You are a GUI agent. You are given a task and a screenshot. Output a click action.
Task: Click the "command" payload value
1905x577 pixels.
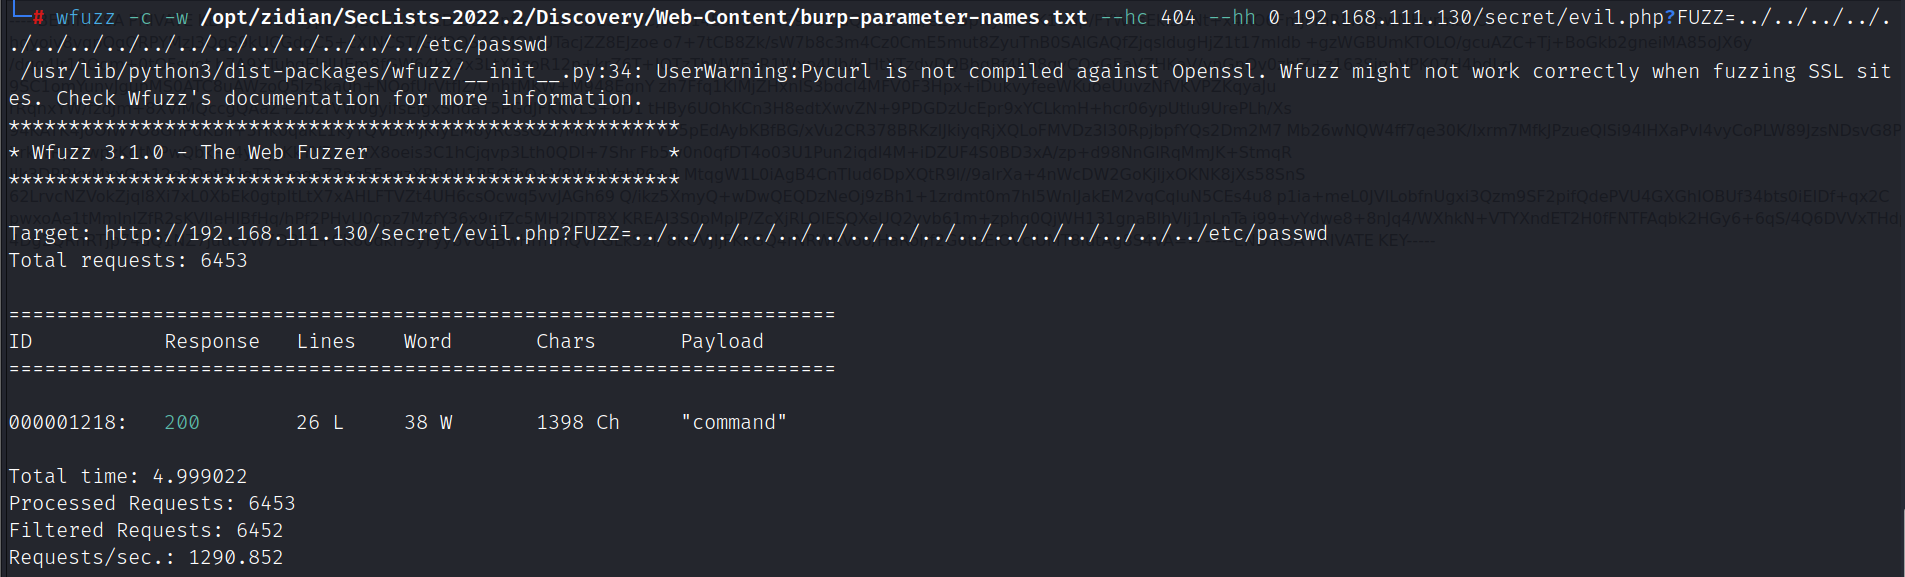click(x=734, y=422)
